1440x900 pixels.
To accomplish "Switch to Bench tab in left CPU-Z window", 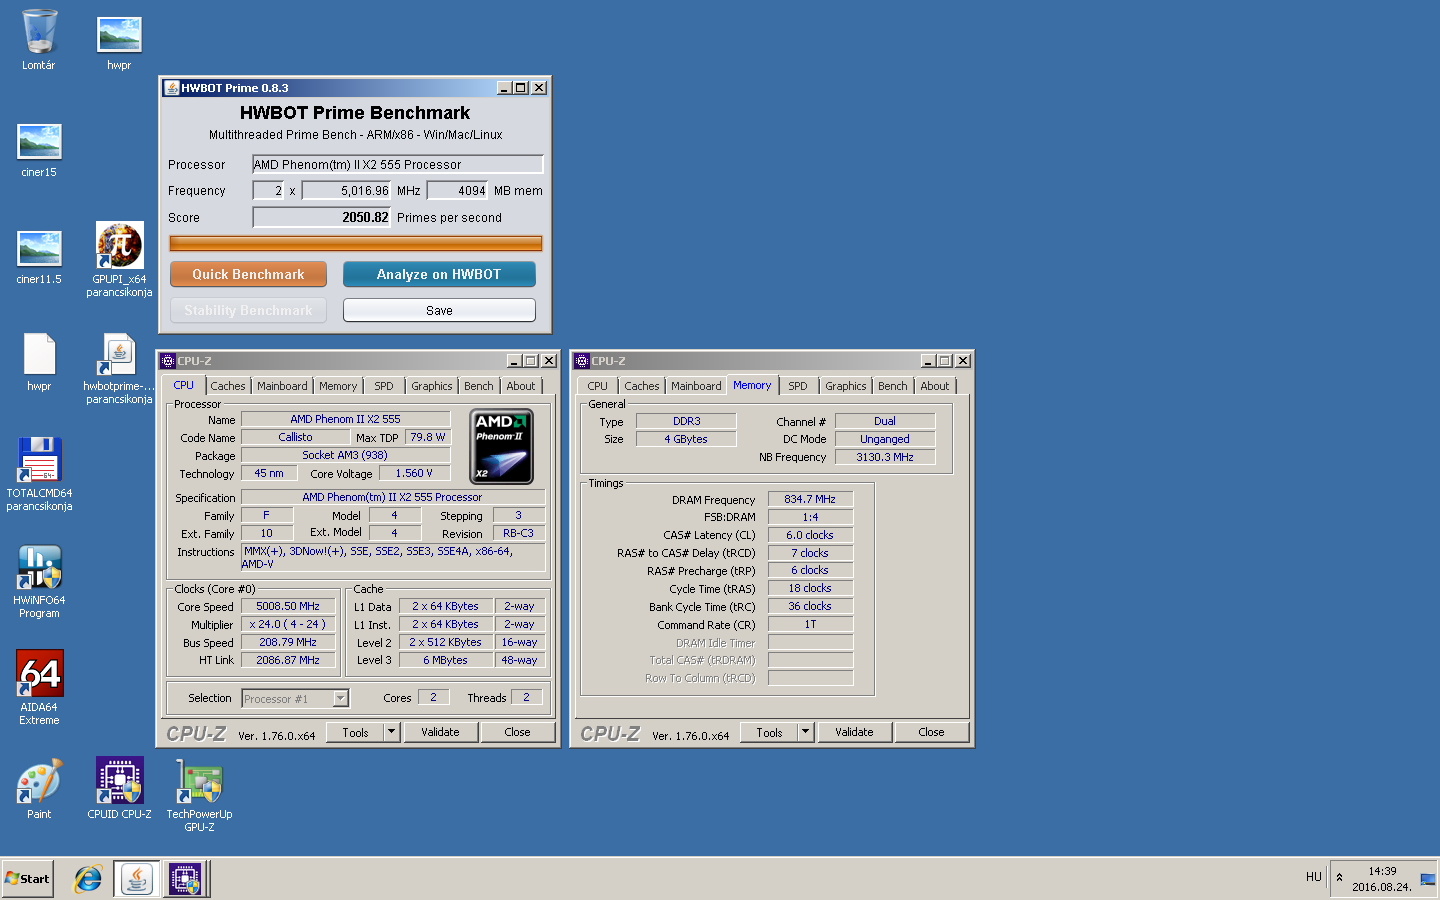I will pos(479,386).
